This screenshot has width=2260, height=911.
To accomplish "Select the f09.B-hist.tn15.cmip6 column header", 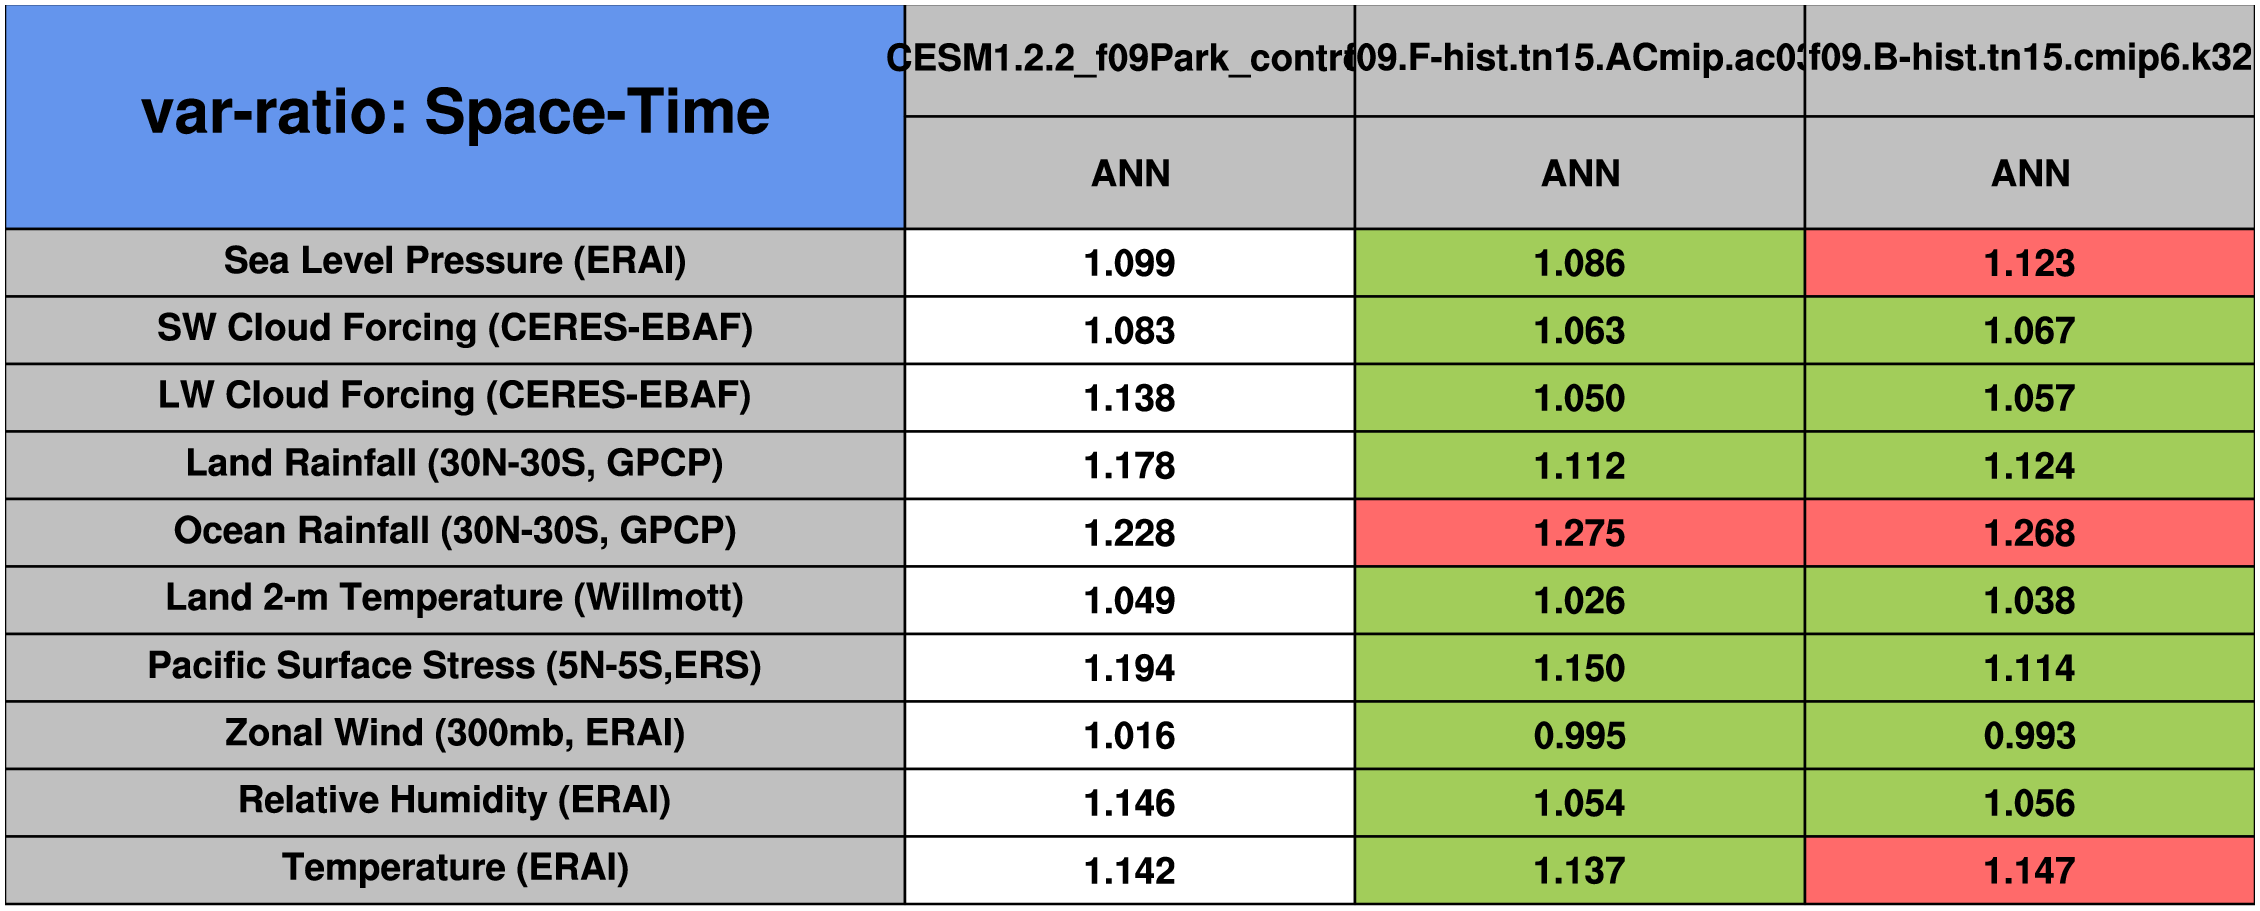I will [2029, 59].
